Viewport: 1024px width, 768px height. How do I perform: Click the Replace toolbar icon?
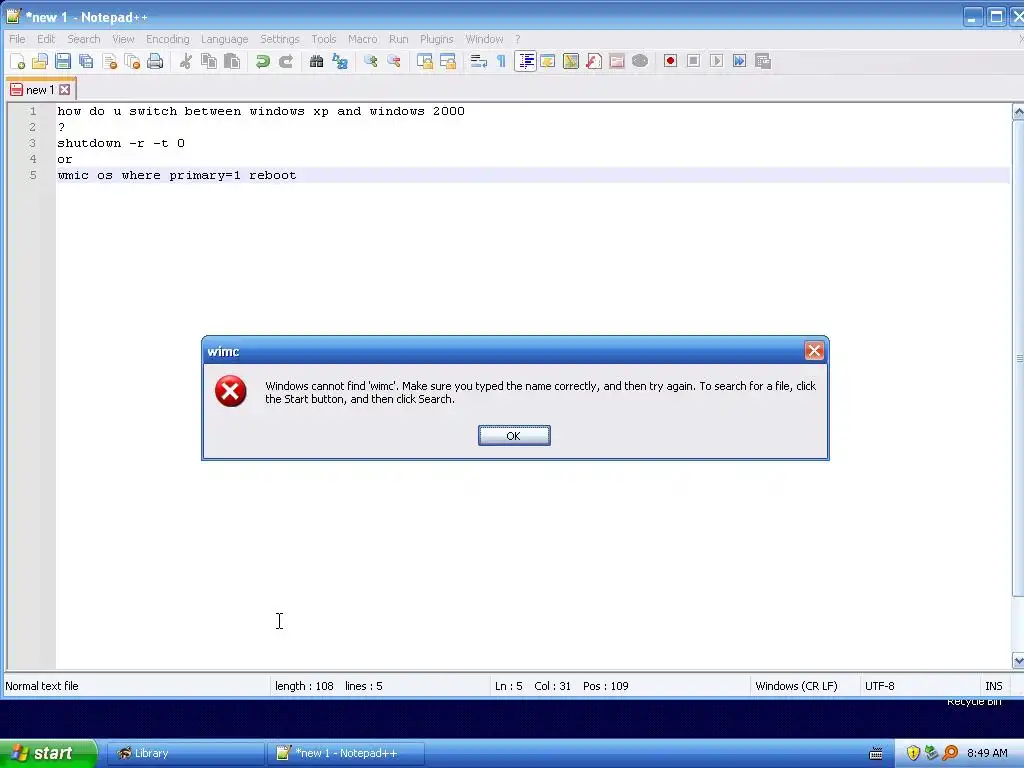340,61
